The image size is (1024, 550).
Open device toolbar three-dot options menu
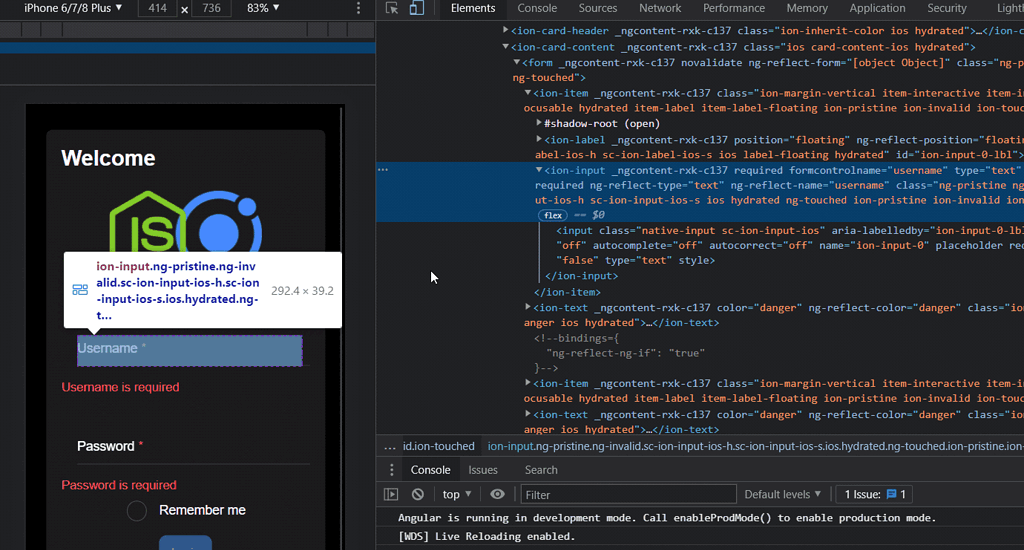(x=359, y=8)
